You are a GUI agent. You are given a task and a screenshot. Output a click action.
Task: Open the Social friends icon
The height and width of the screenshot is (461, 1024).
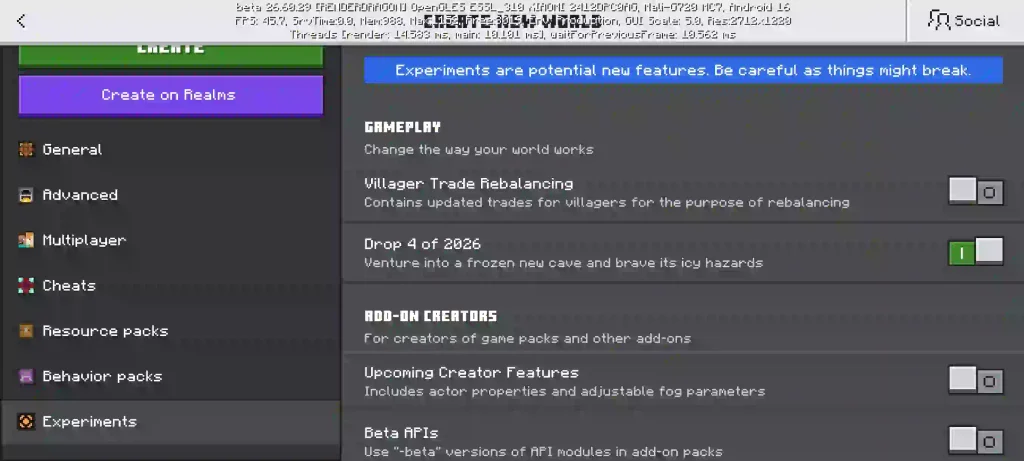[x=940, y=20]
